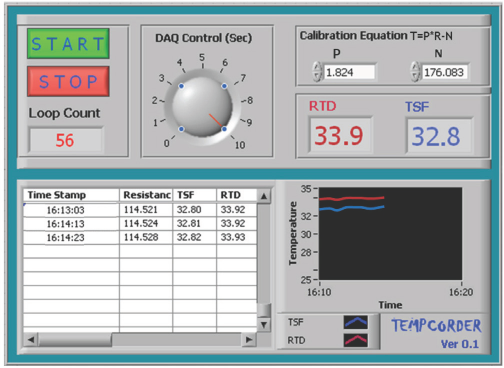Screen dimensions: 504x368
Task: Click the Loop Count indicator showing 56
Action: coord(66,140)
